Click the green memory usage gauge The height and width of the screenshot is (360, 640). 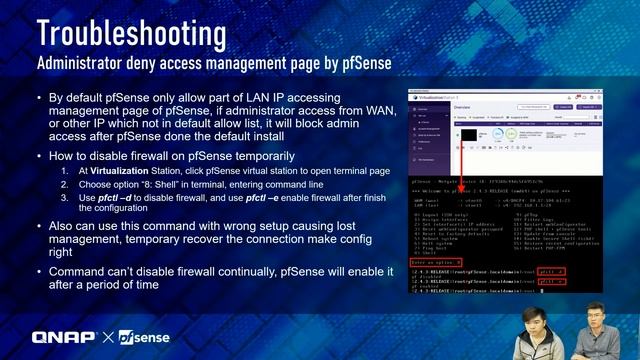click(x=511, y=133)
